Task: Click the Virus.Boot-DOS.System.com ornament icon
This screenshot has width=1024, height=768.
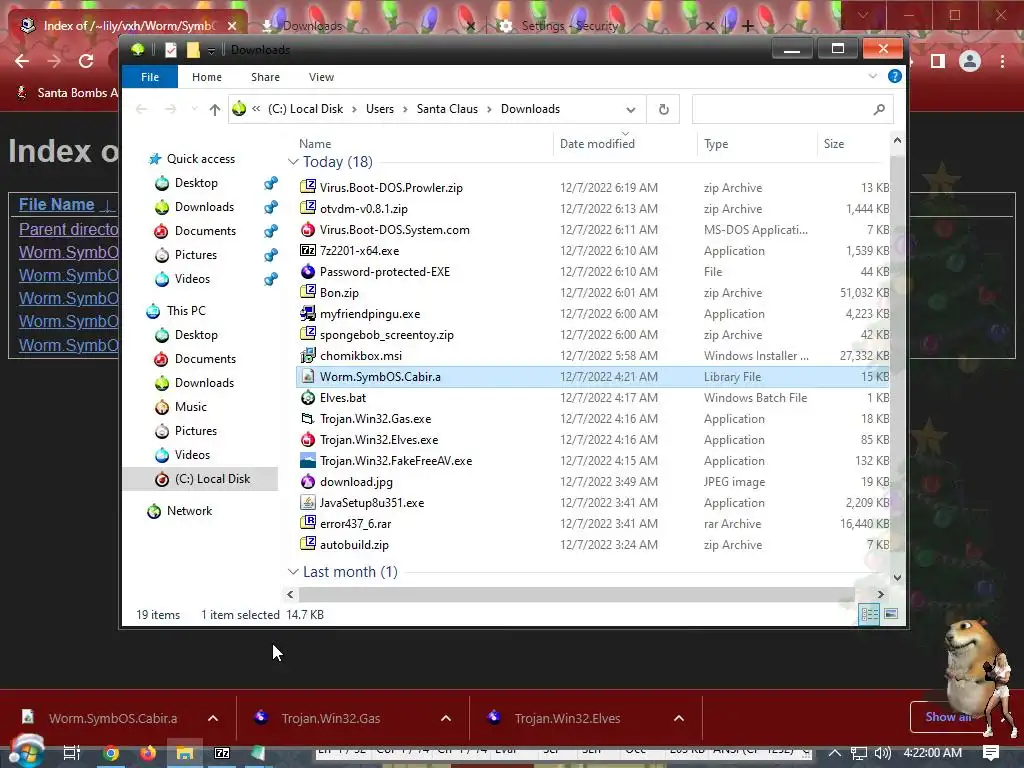Action: pos(308,229)
